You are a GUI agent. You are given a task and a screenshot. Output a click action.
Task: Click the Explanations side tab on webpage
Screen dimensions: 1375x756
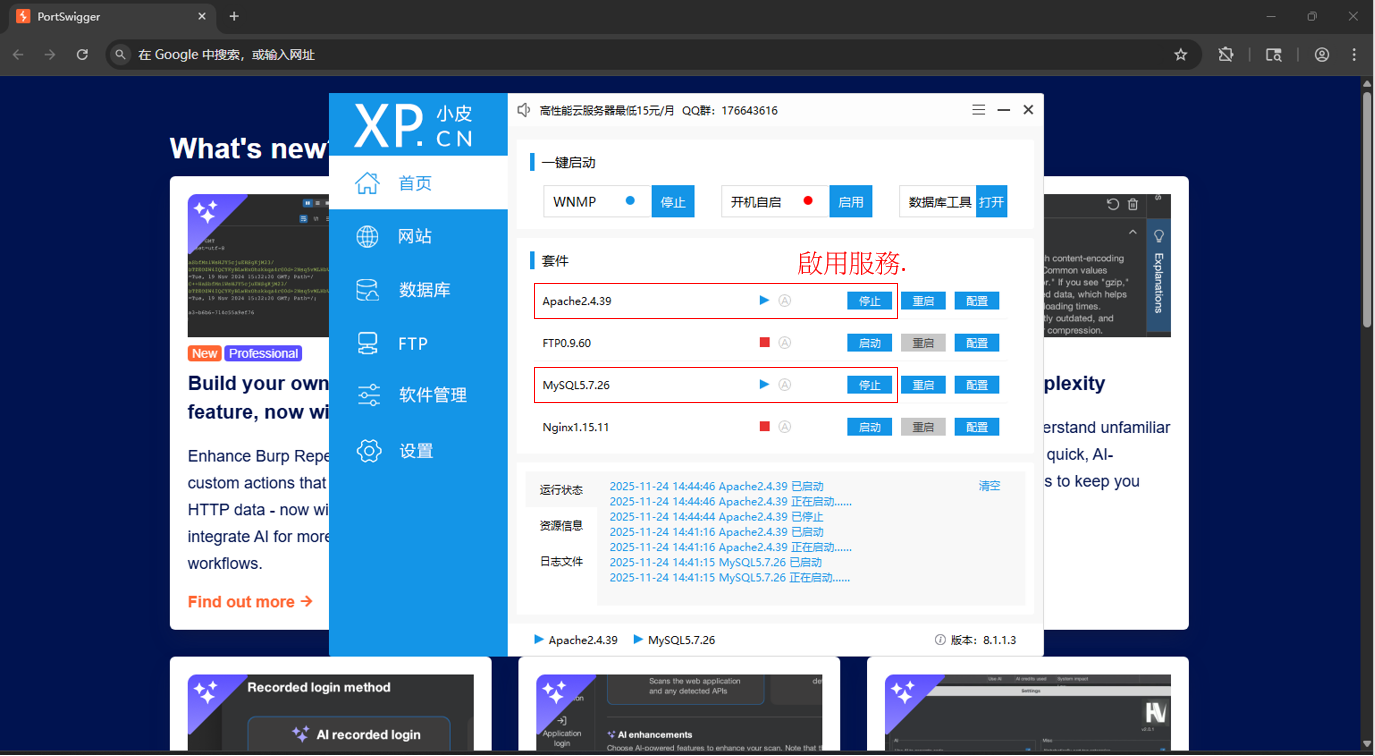pos(1158,275)
